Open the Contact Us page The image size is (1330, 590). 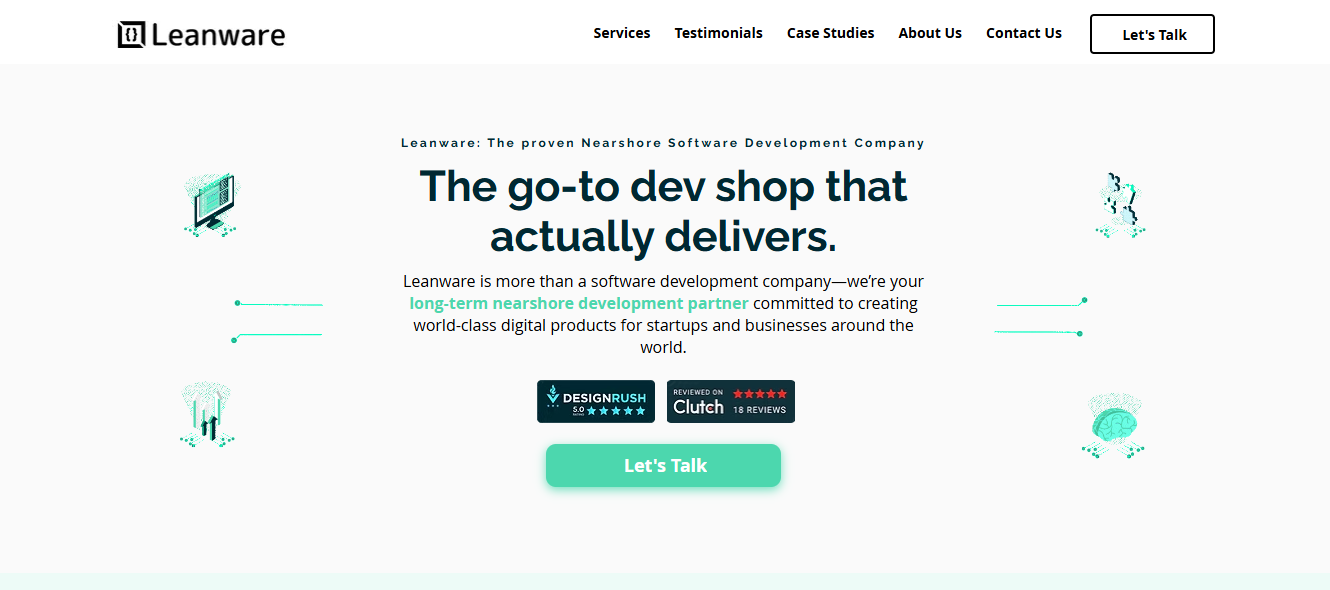(x=1023, y=32)
